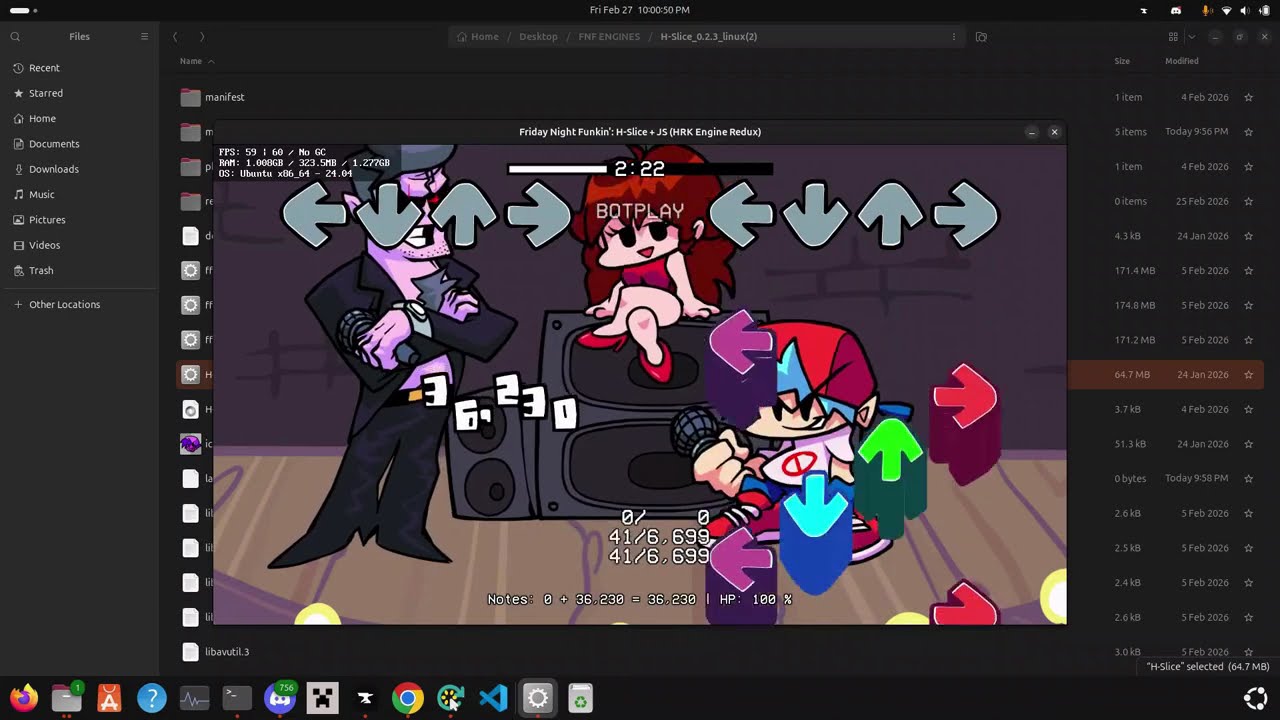
Task: Go to Home in the Files sidebar
Action: [79, 118]
